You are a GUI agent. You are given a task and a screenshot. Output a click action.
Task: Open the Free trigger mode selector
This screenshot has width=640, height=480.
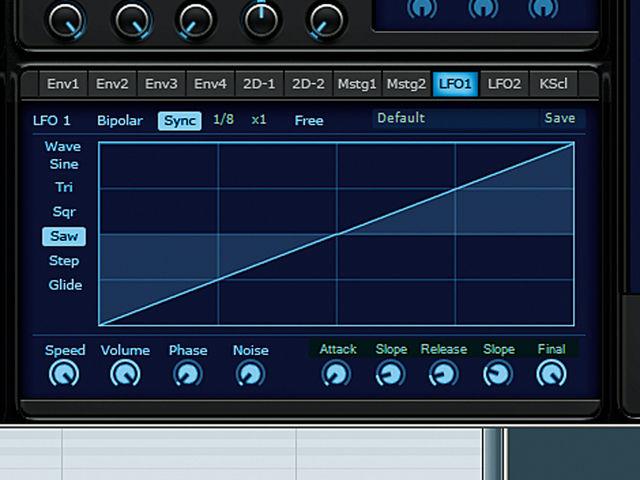coord(309,120)
